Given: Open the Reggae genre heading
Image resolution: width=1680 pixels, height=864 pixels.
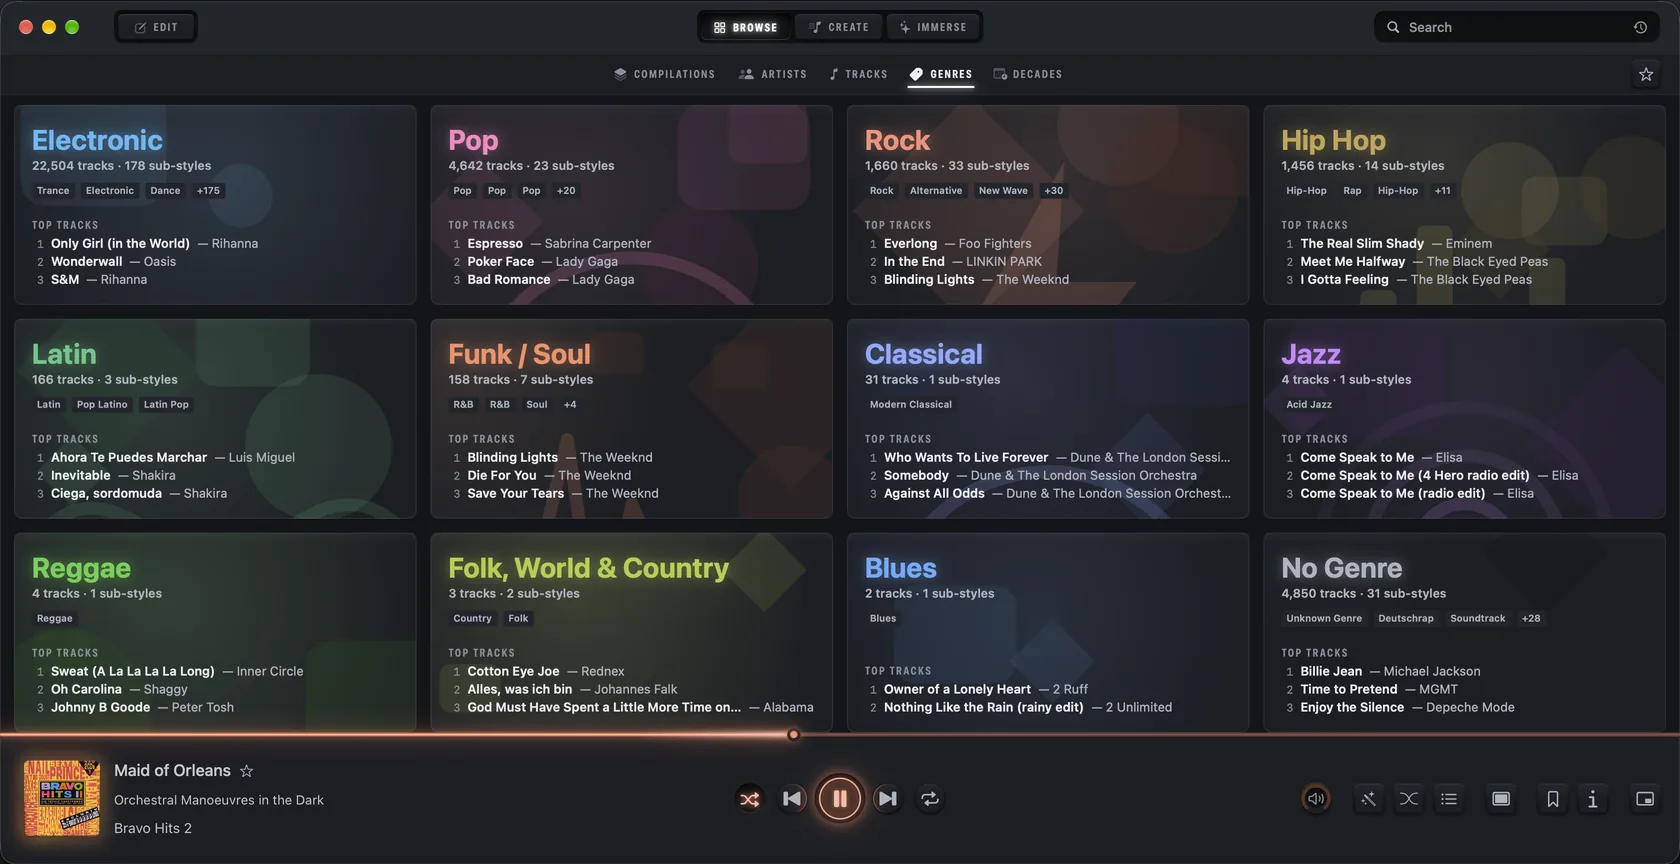Looking at the screenshot, I should [81, 568].
